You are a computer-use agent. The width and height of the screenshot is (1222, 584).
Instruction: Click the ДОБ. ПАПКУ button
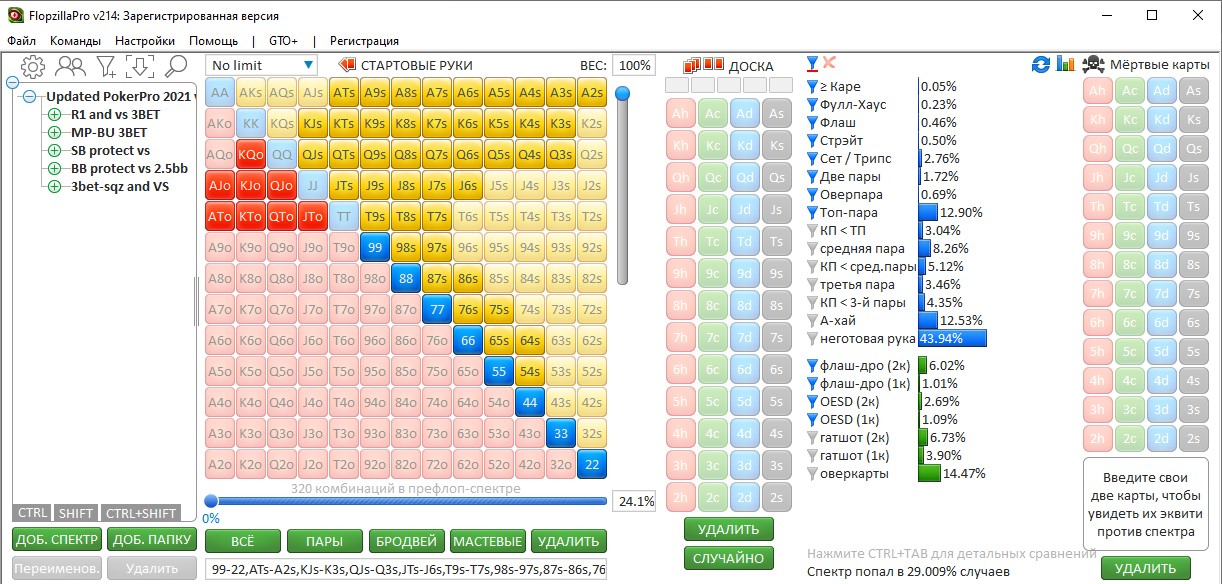coord(152,540)
